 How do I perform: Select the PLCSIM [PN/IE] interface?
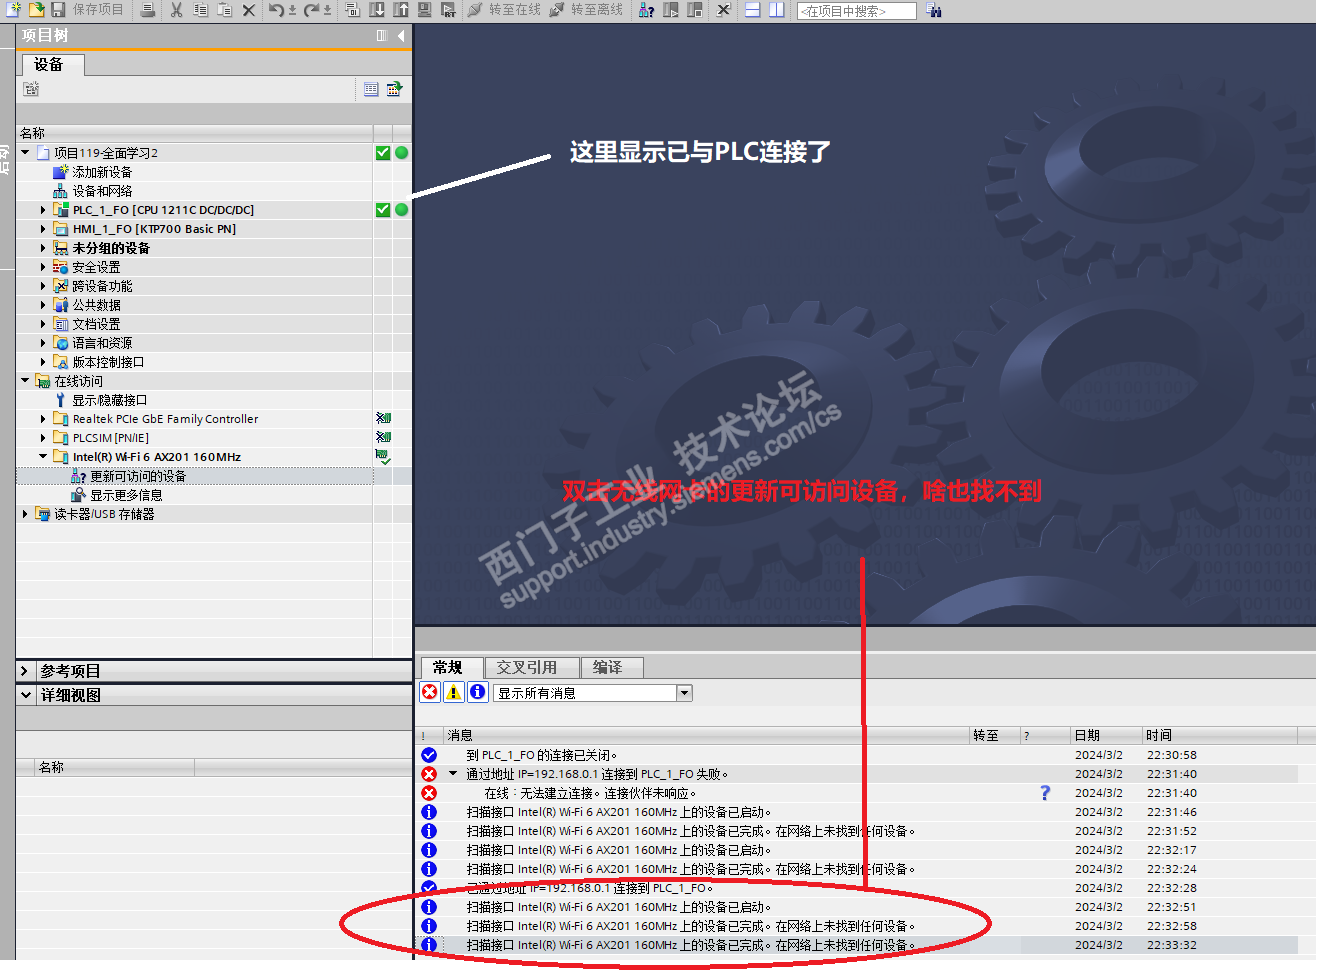coord(110,438)
